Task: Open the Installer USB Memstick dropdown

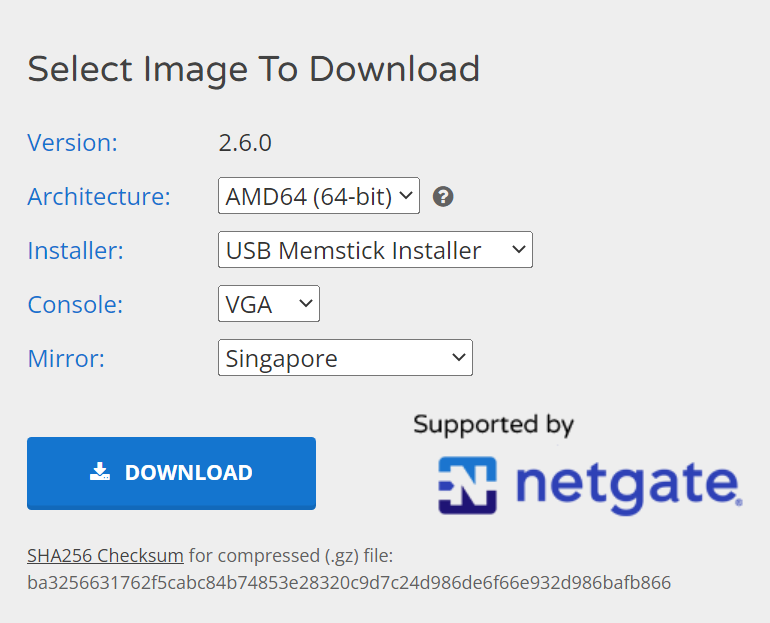Action: (375, 250)
